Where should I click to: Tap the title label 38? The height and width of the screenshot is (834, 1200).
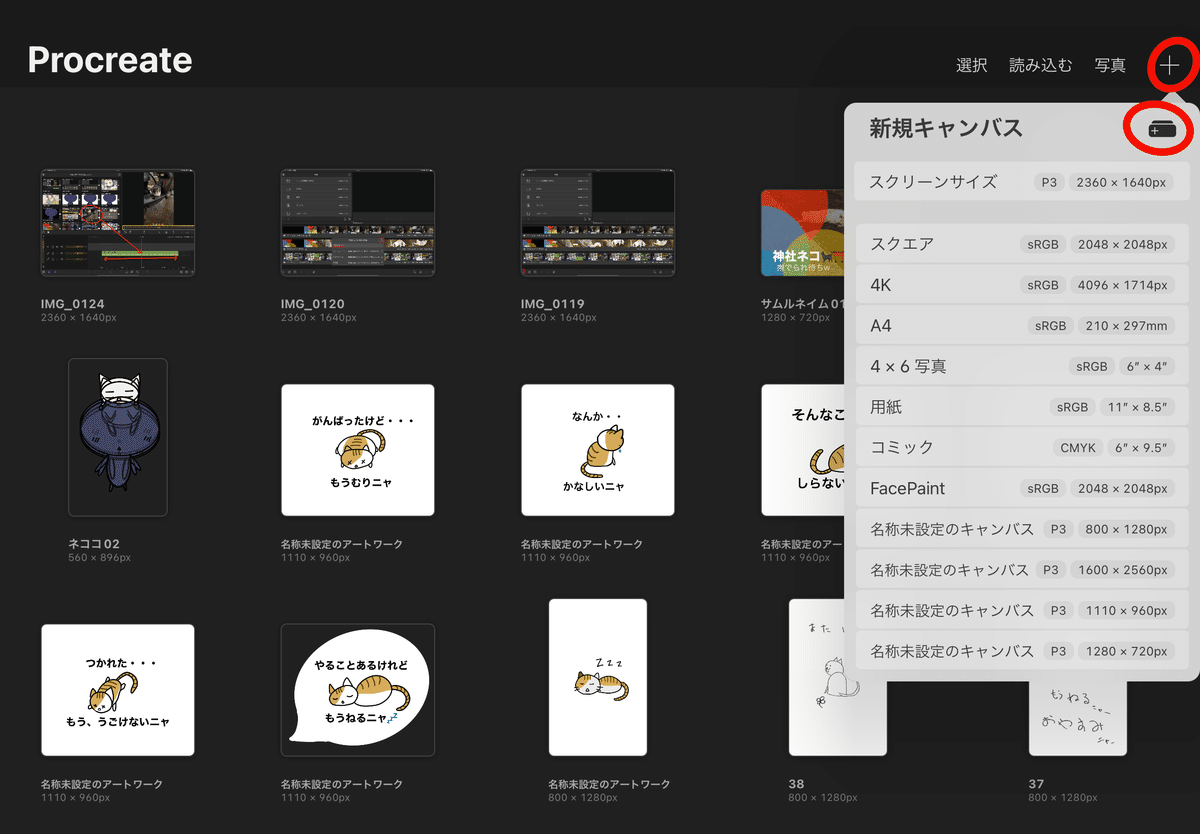(x=797, y=784)
